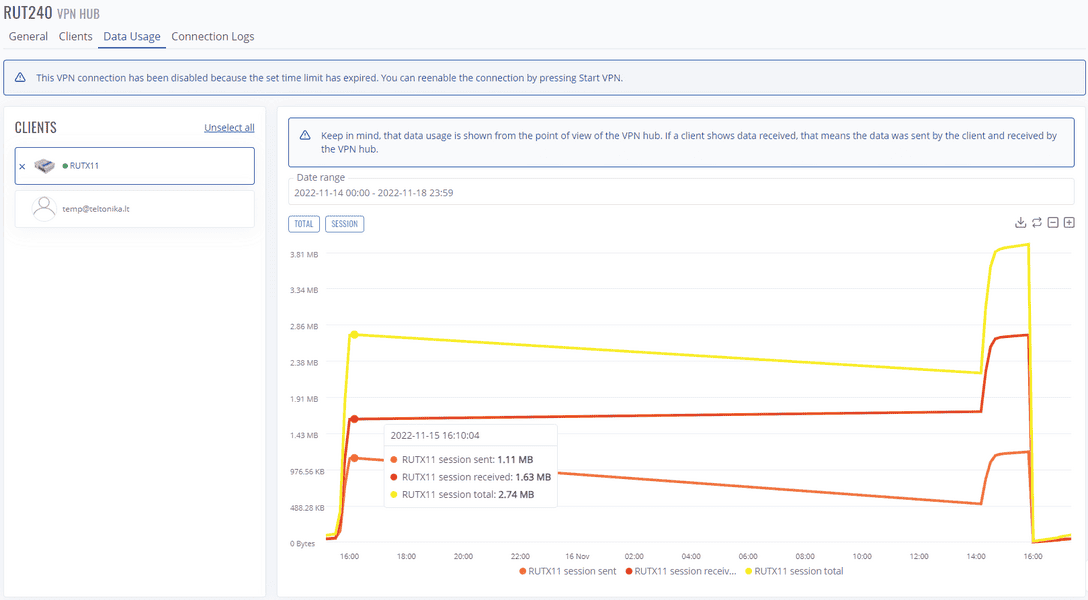Deselect RUTX11 using the X icon
1088x600 pixels.
click(x=23, y=167)
